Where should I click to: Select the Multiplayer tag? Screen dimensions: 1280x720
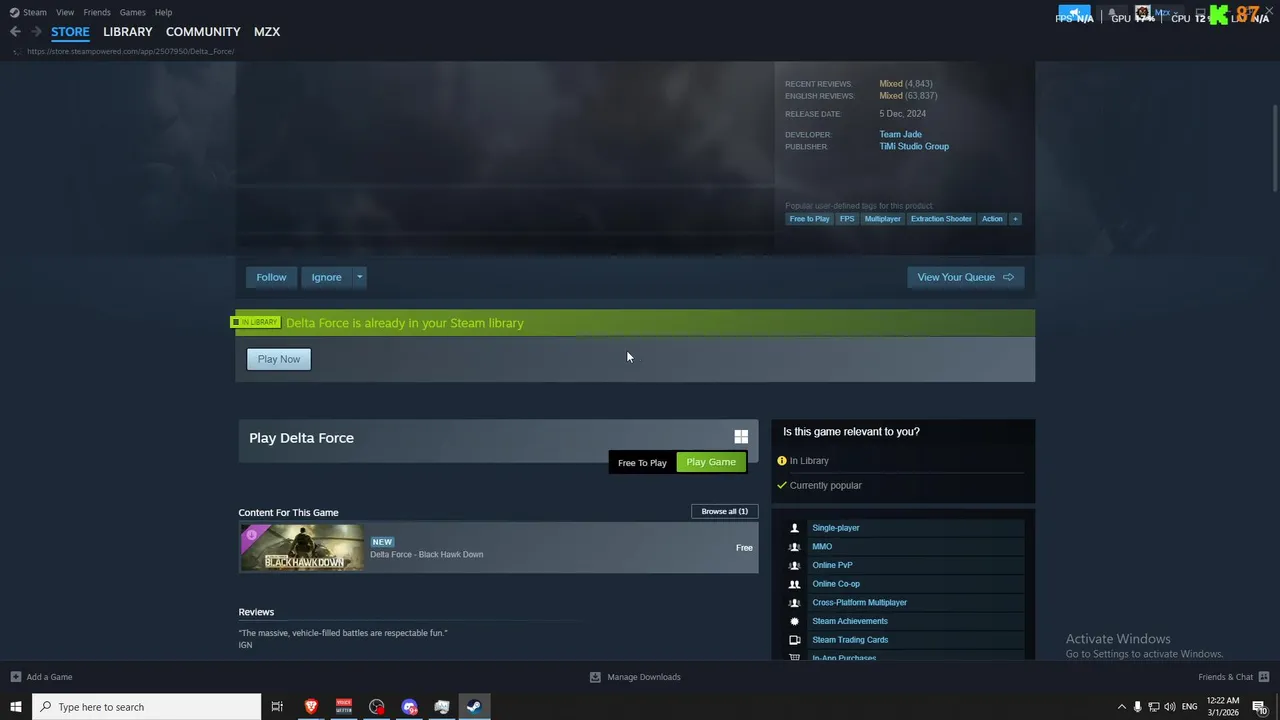pos(883,219)
